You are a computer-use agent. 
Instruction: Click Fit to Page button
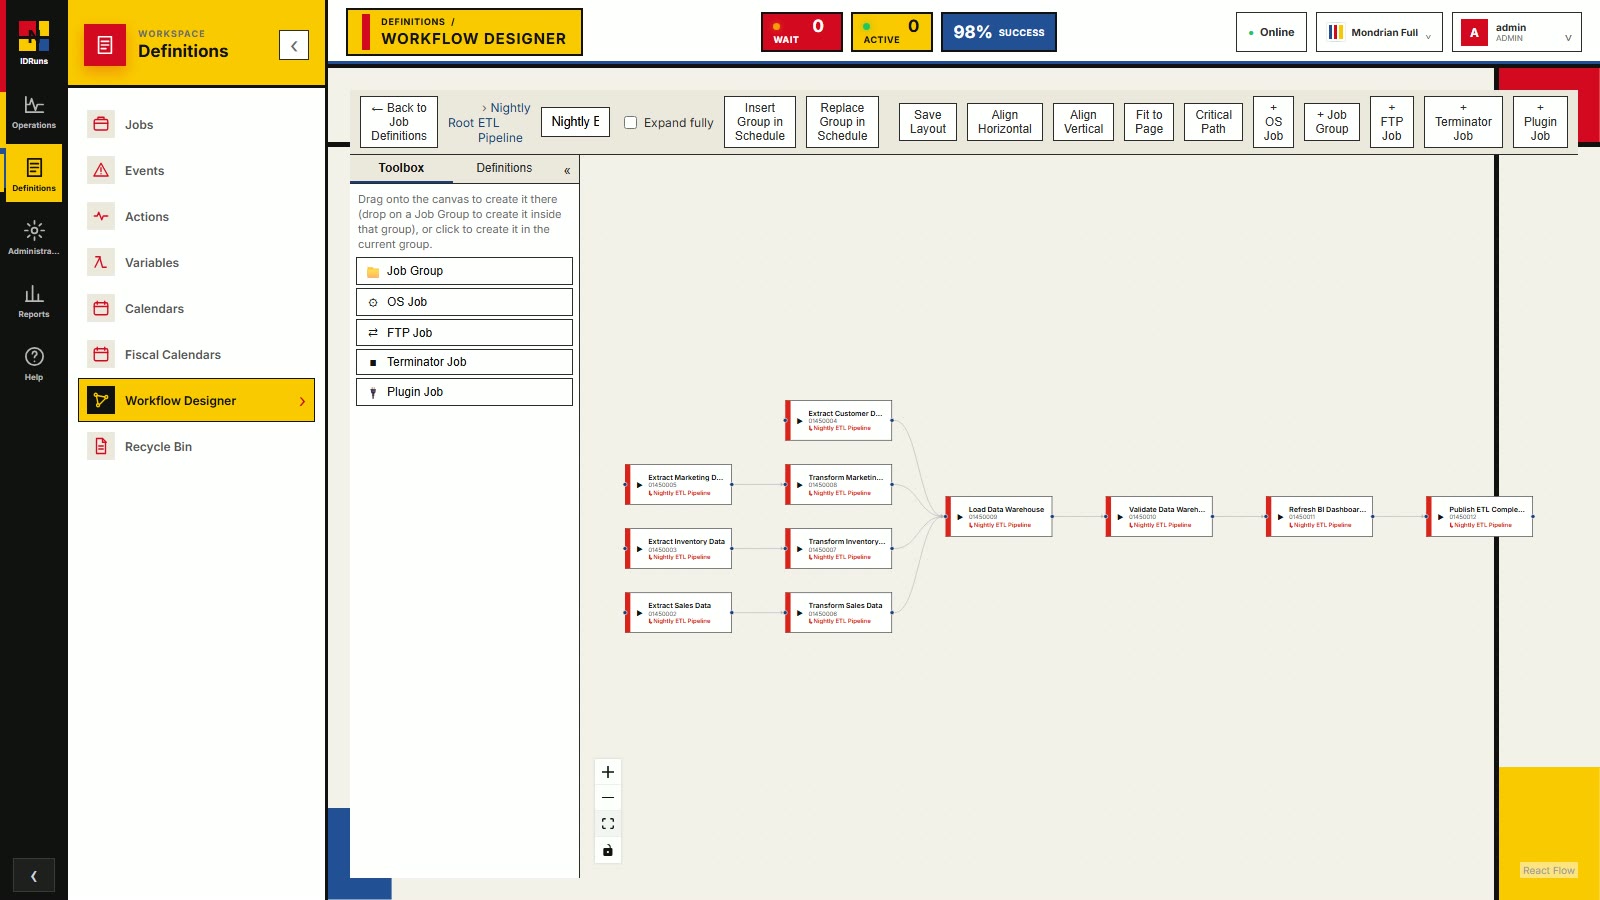pos(1149,122)
